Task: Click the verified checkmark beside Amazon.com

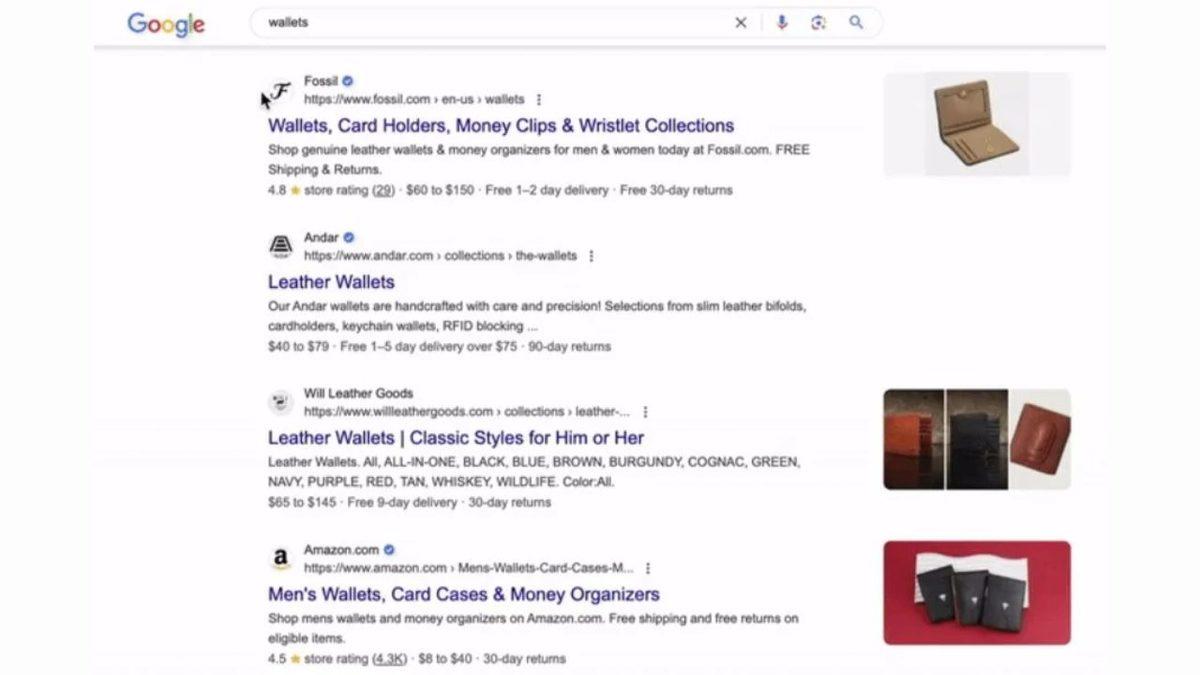Action: pos(388,549)
